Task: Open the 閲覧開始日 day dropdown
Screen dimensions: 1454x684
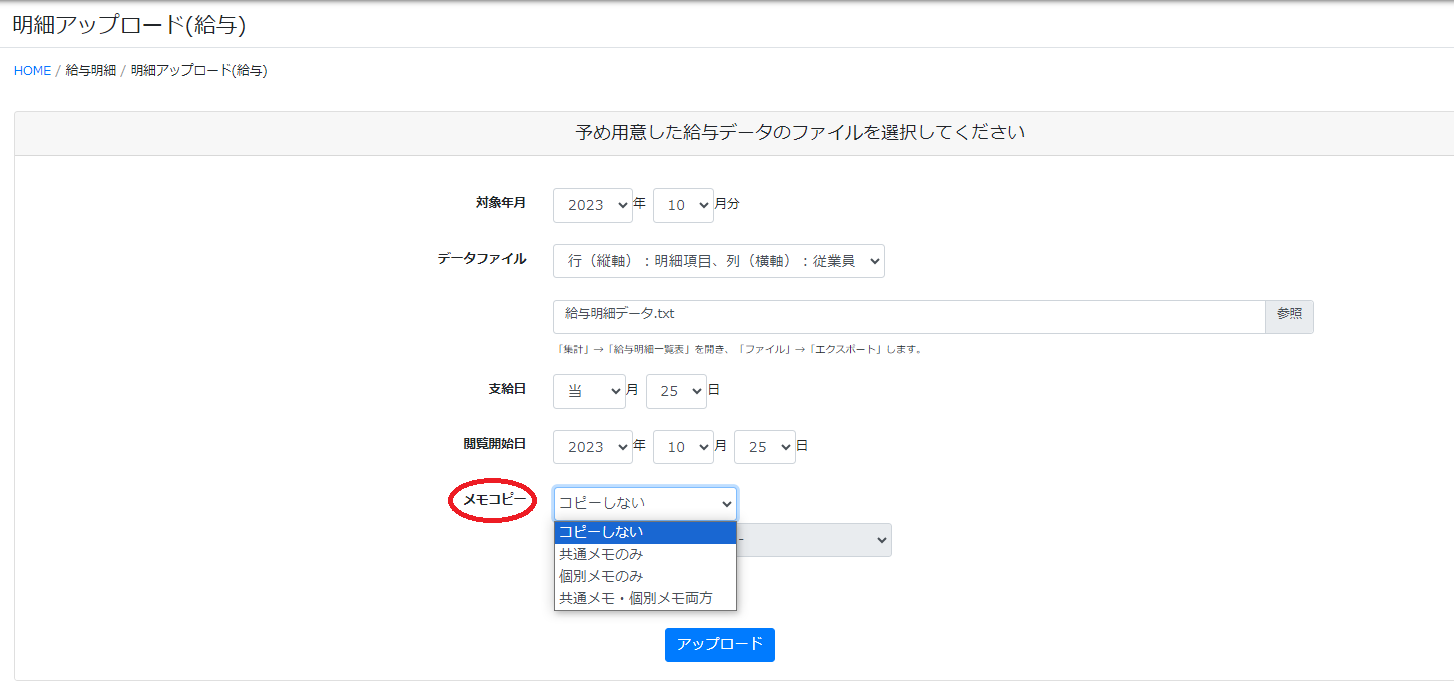Action: [x=764, y=447]
